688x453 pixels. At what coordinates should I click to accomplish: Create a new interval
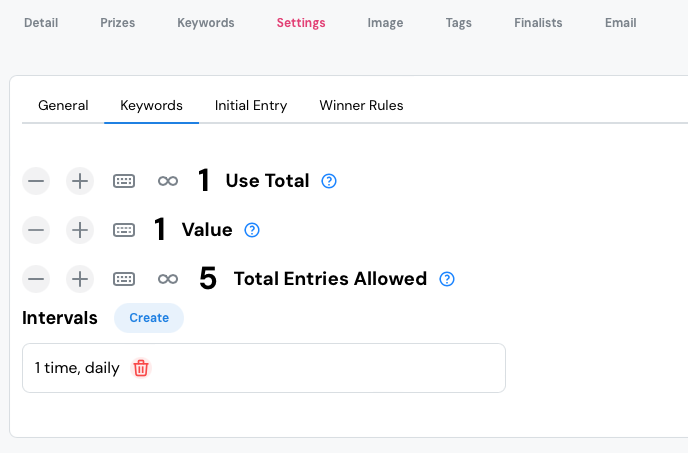coord(149,318)
